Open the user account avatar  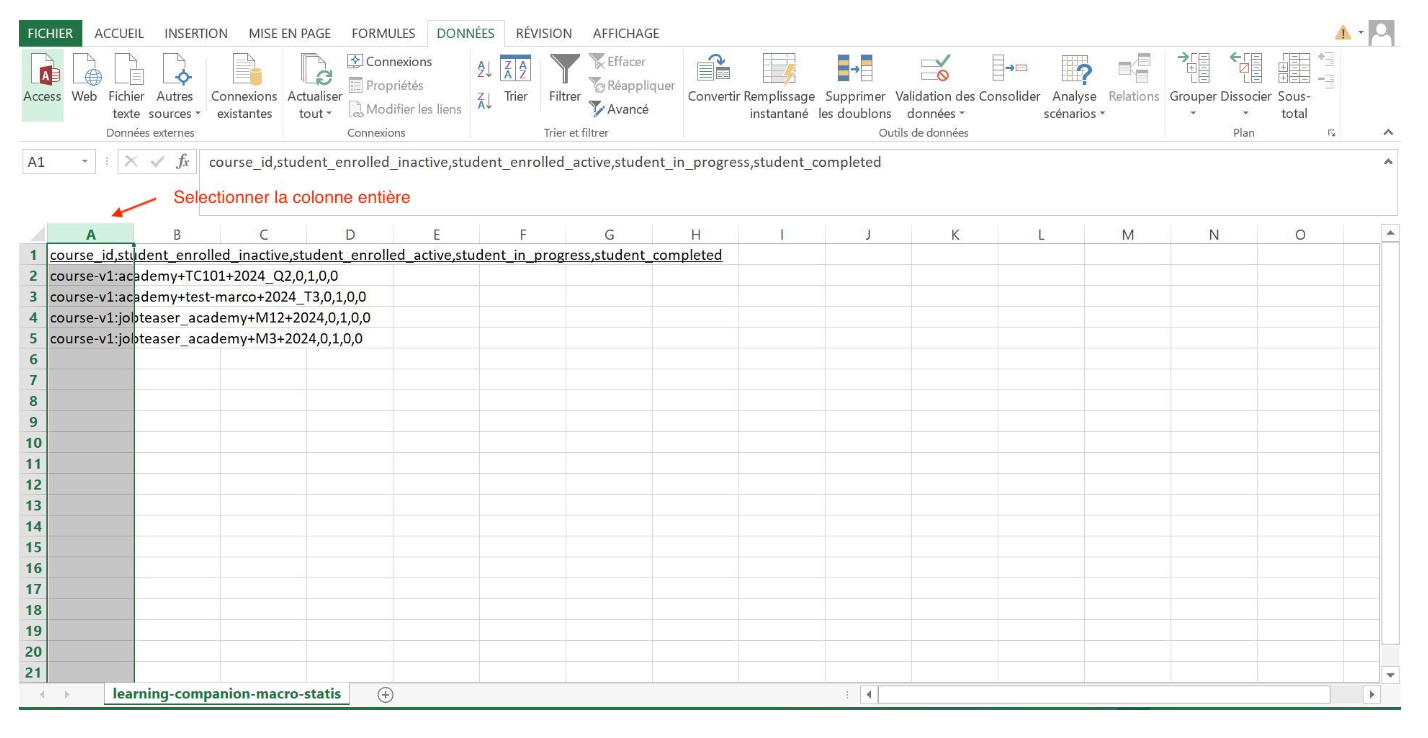coord(1381,33)
